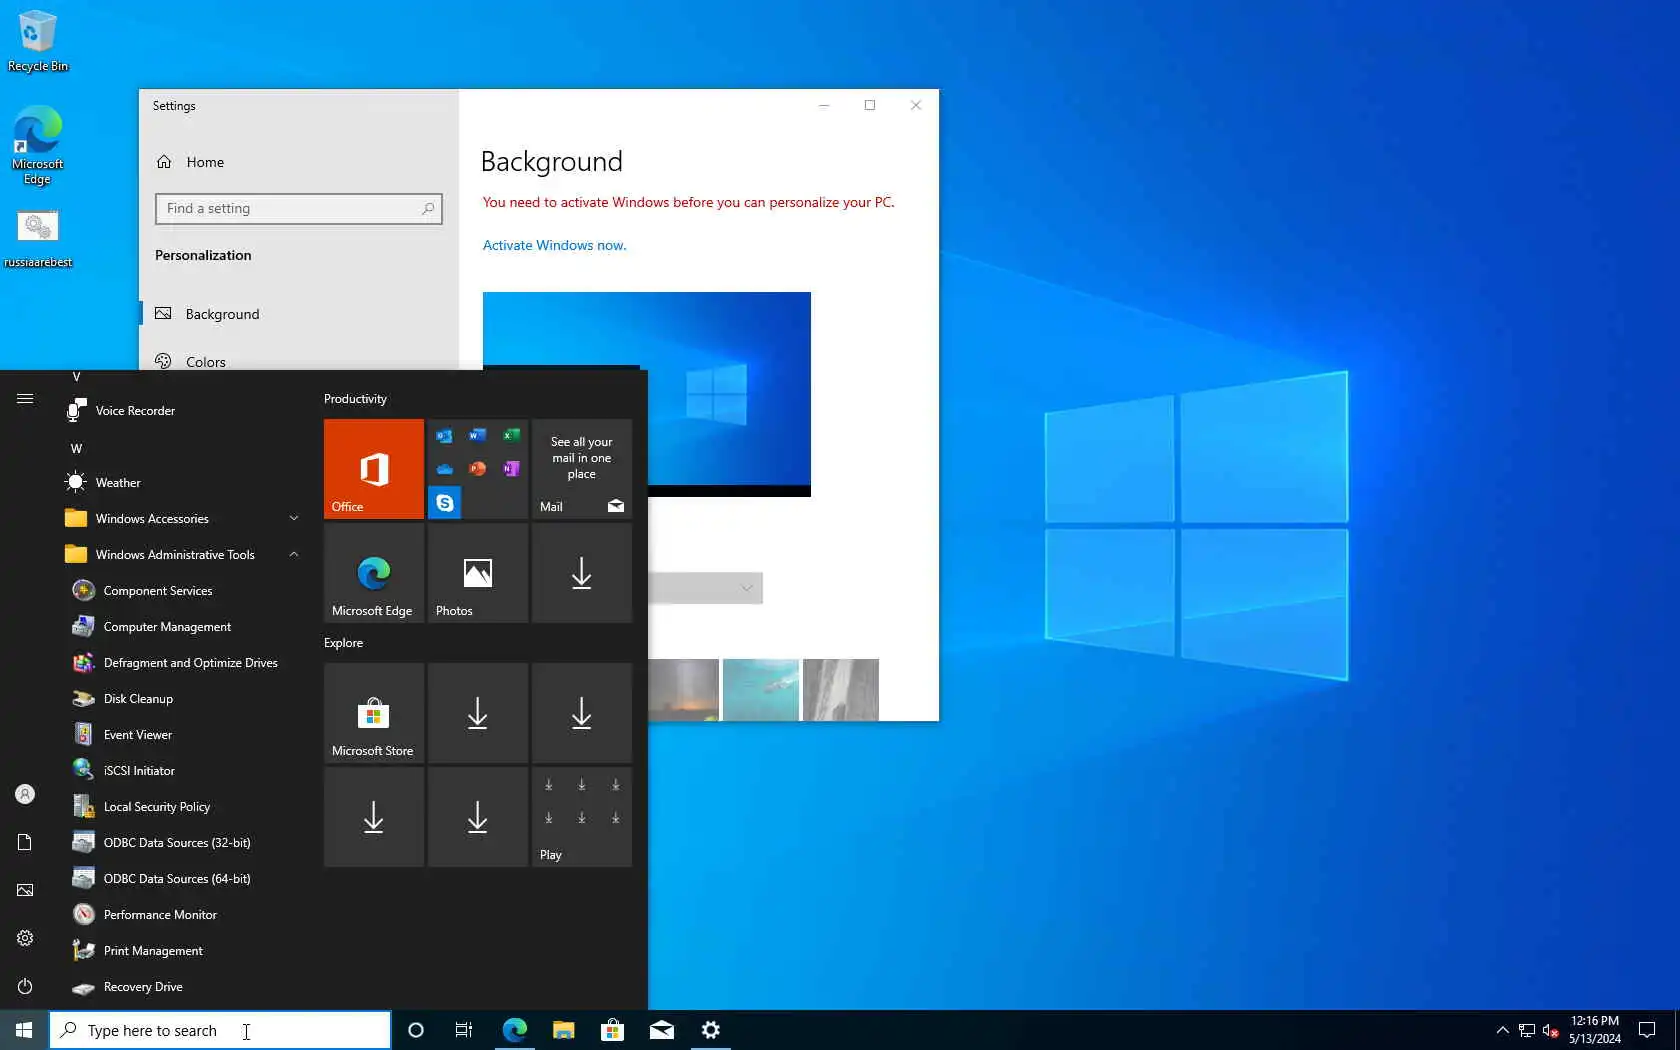Open the Play folder tile

click(x=582, y=817)
